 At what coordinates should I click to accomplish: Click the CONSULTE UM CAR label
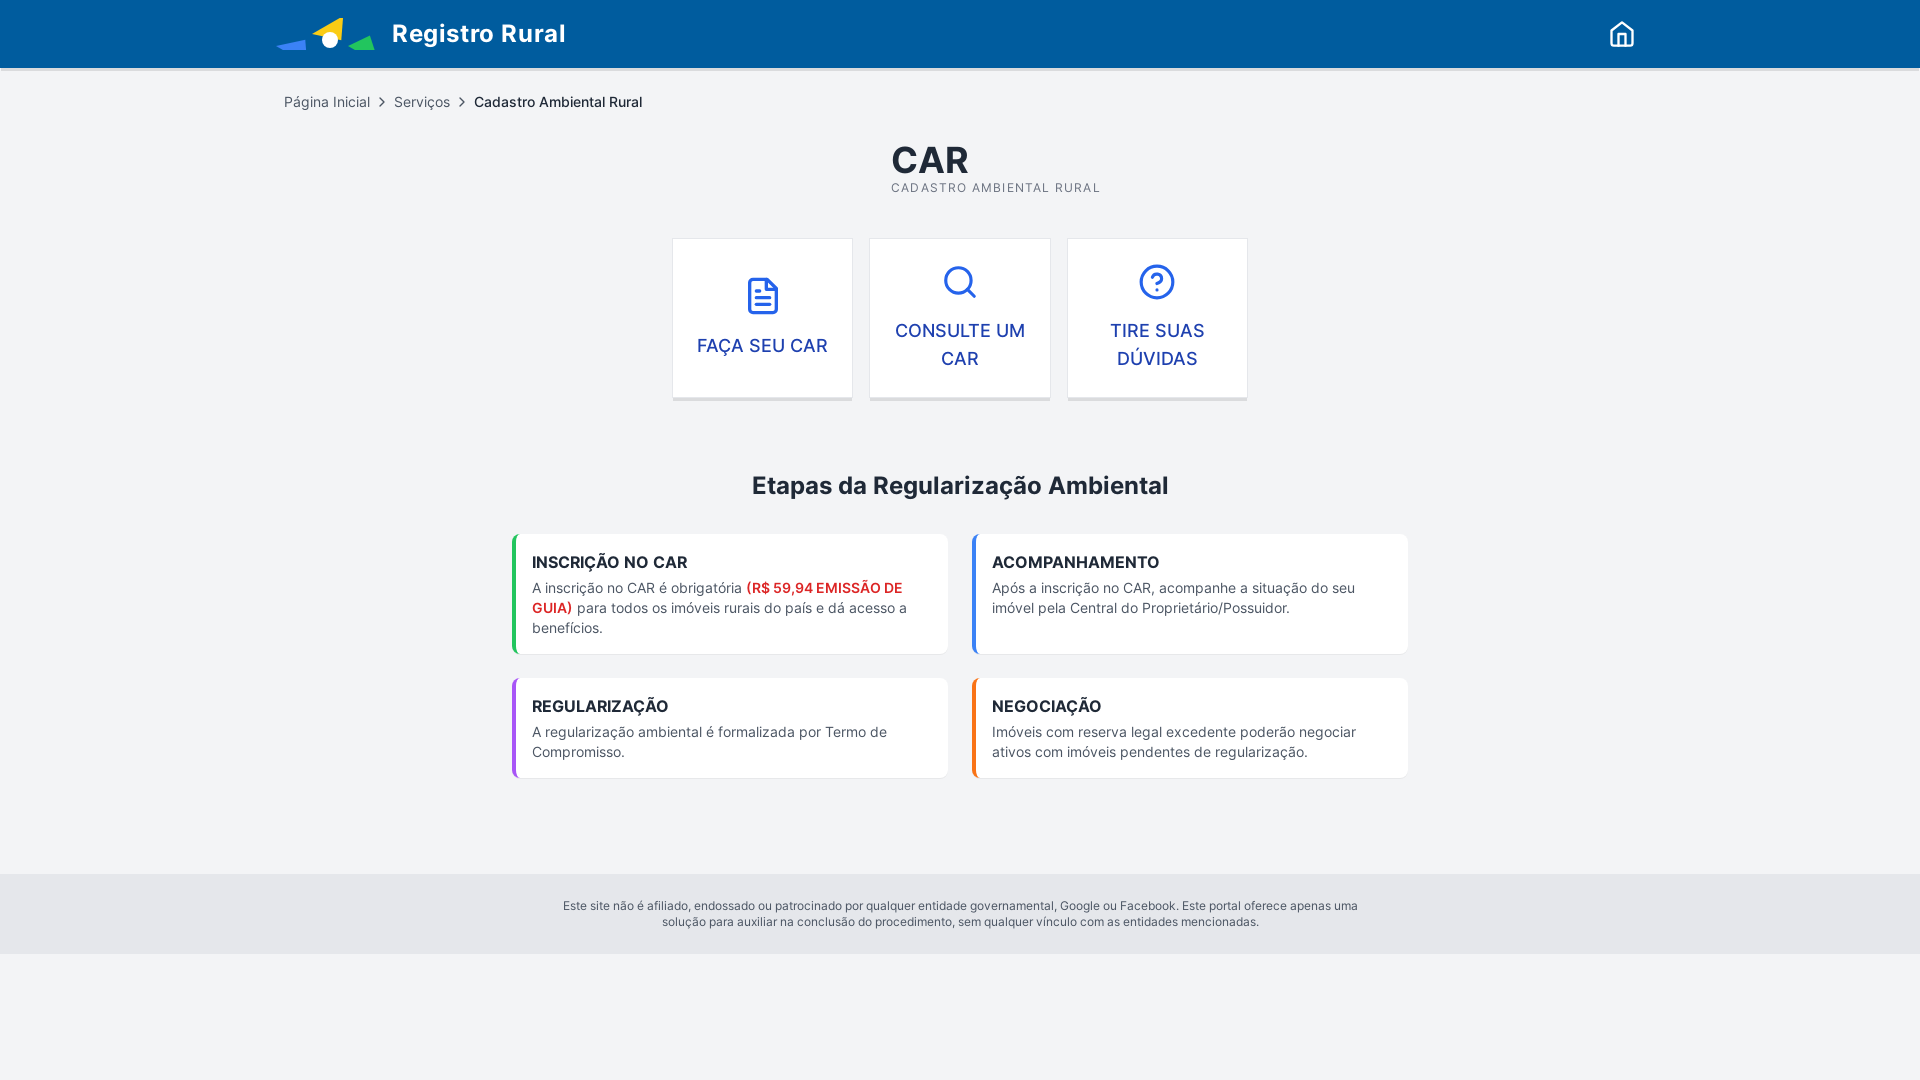960,344
